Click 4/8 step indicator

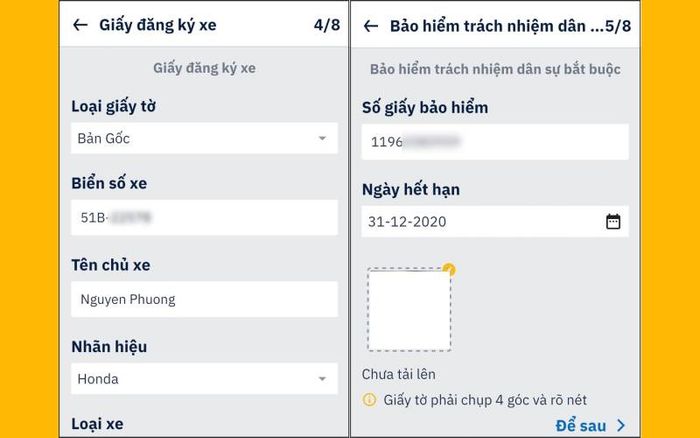pos(327,25)
